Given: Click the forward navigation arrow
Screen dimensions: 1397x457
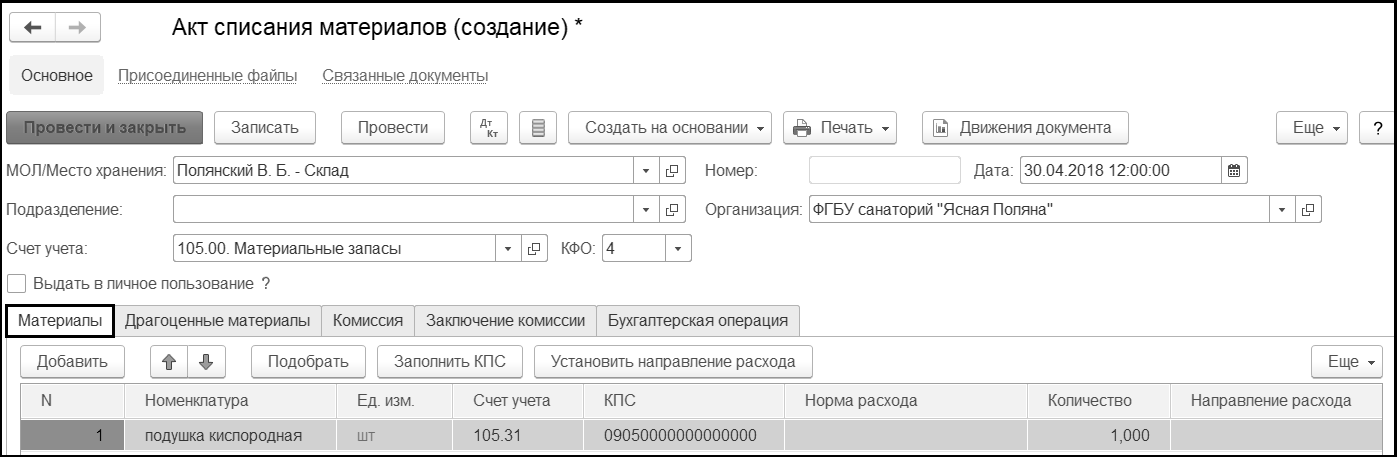Looking at the screenshot, I should (77, 29).
